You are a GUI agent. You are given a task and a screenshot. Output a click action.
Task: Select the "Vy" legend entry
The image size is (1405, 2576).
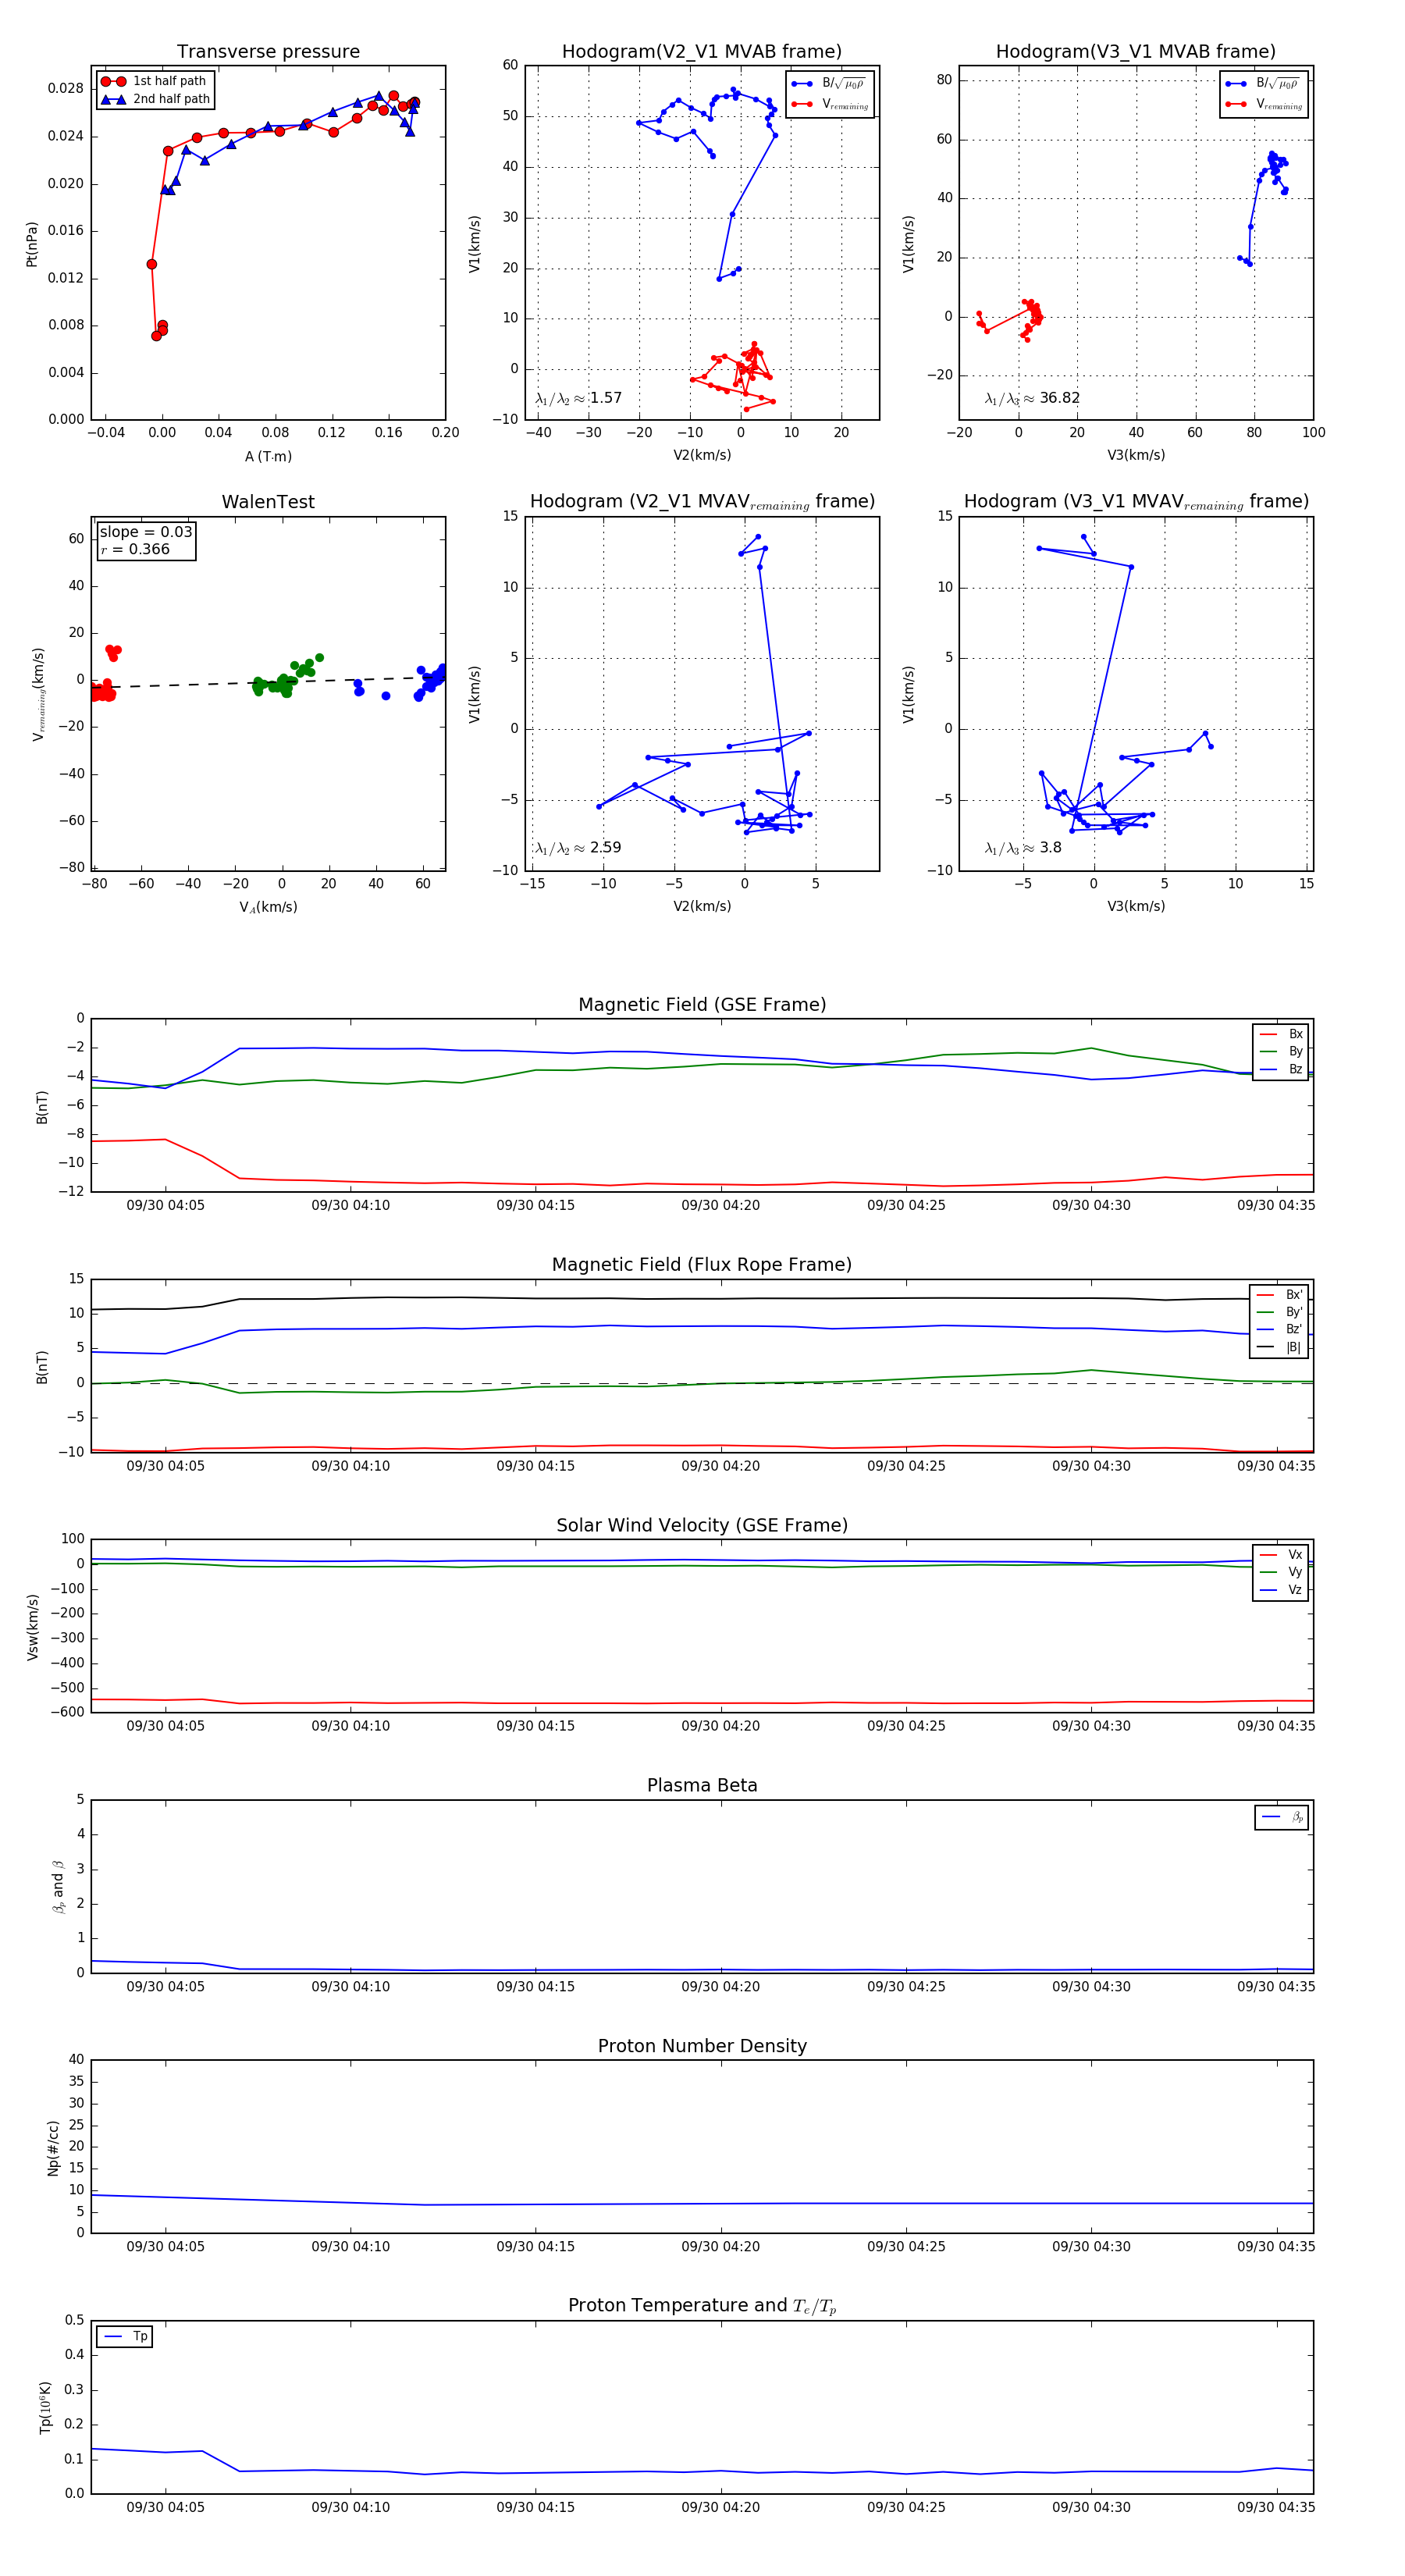coord(1281,1572)
